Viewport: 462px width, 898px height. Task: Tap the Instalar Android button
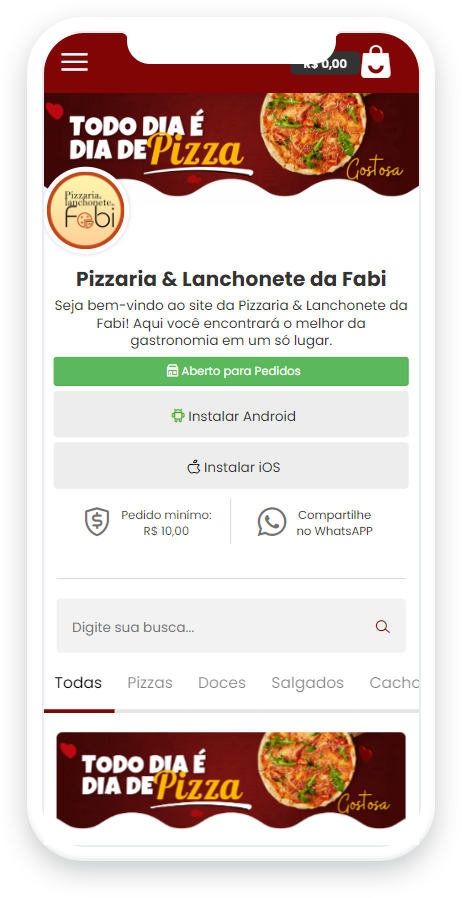point(231,415)
